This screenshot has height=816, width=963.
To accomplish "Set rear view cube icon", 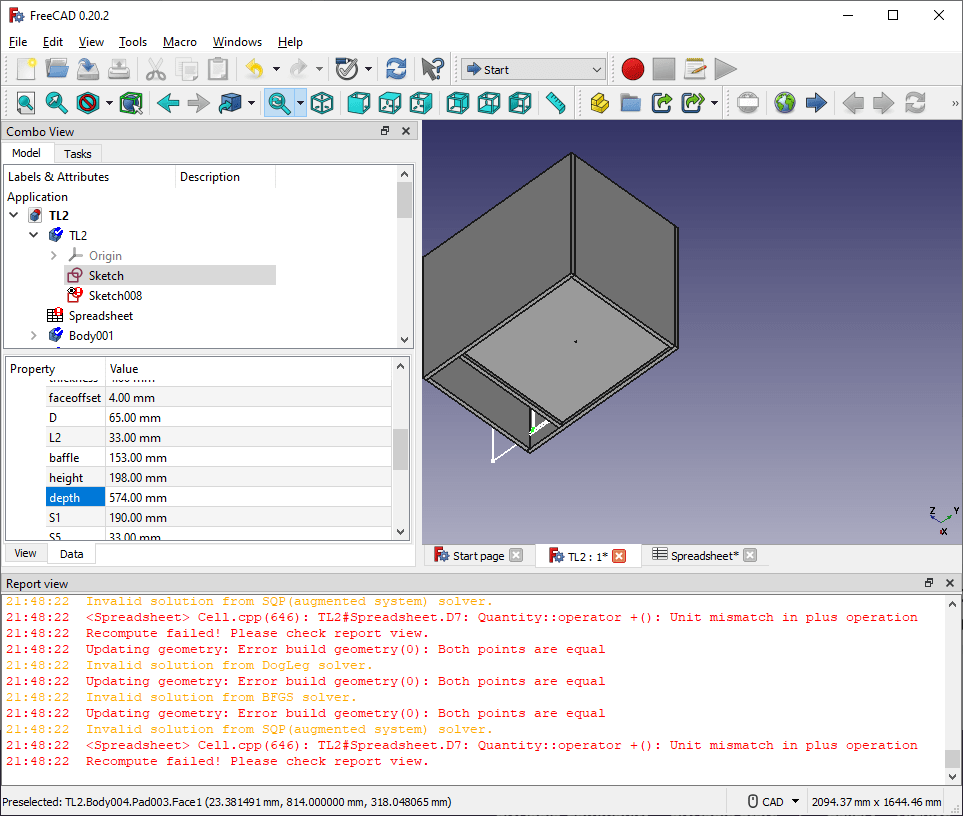I will [x=458, y=103].
